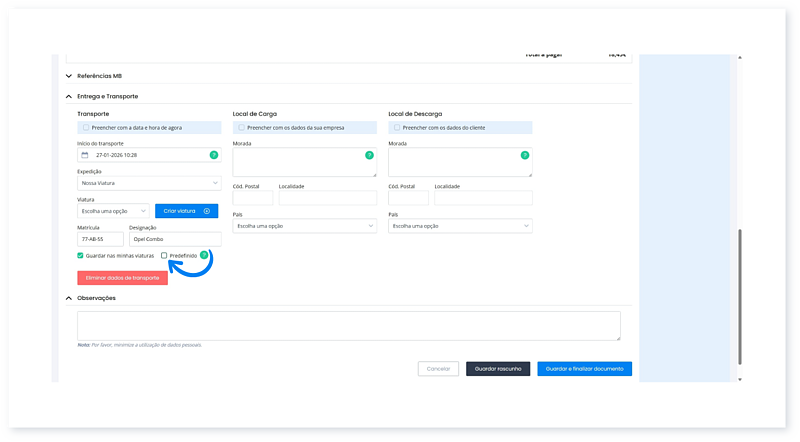Click Guardar e finalizar documento button

pos(584,369)
